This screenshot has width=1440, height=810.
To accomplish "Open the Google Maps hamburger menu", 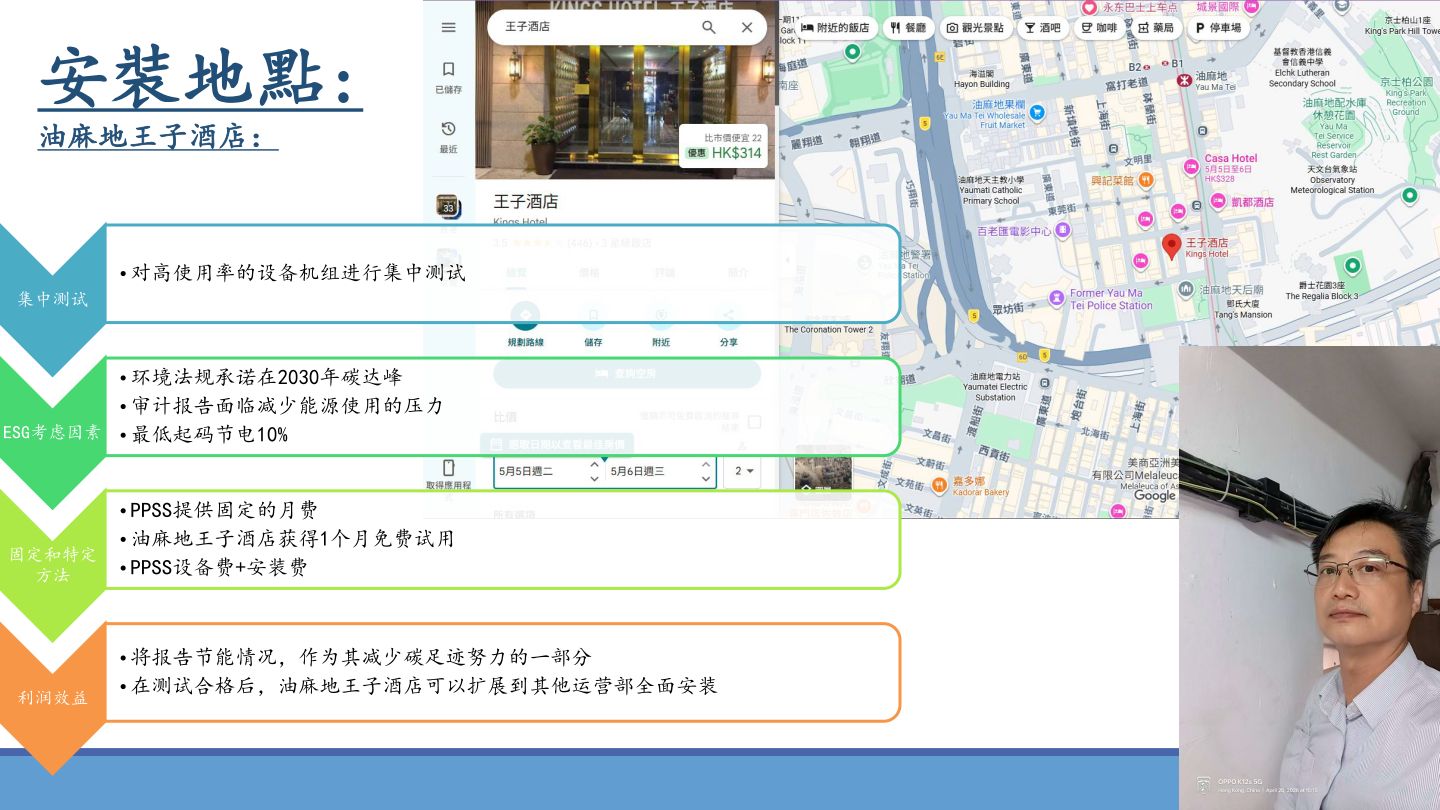I will 448,27.
